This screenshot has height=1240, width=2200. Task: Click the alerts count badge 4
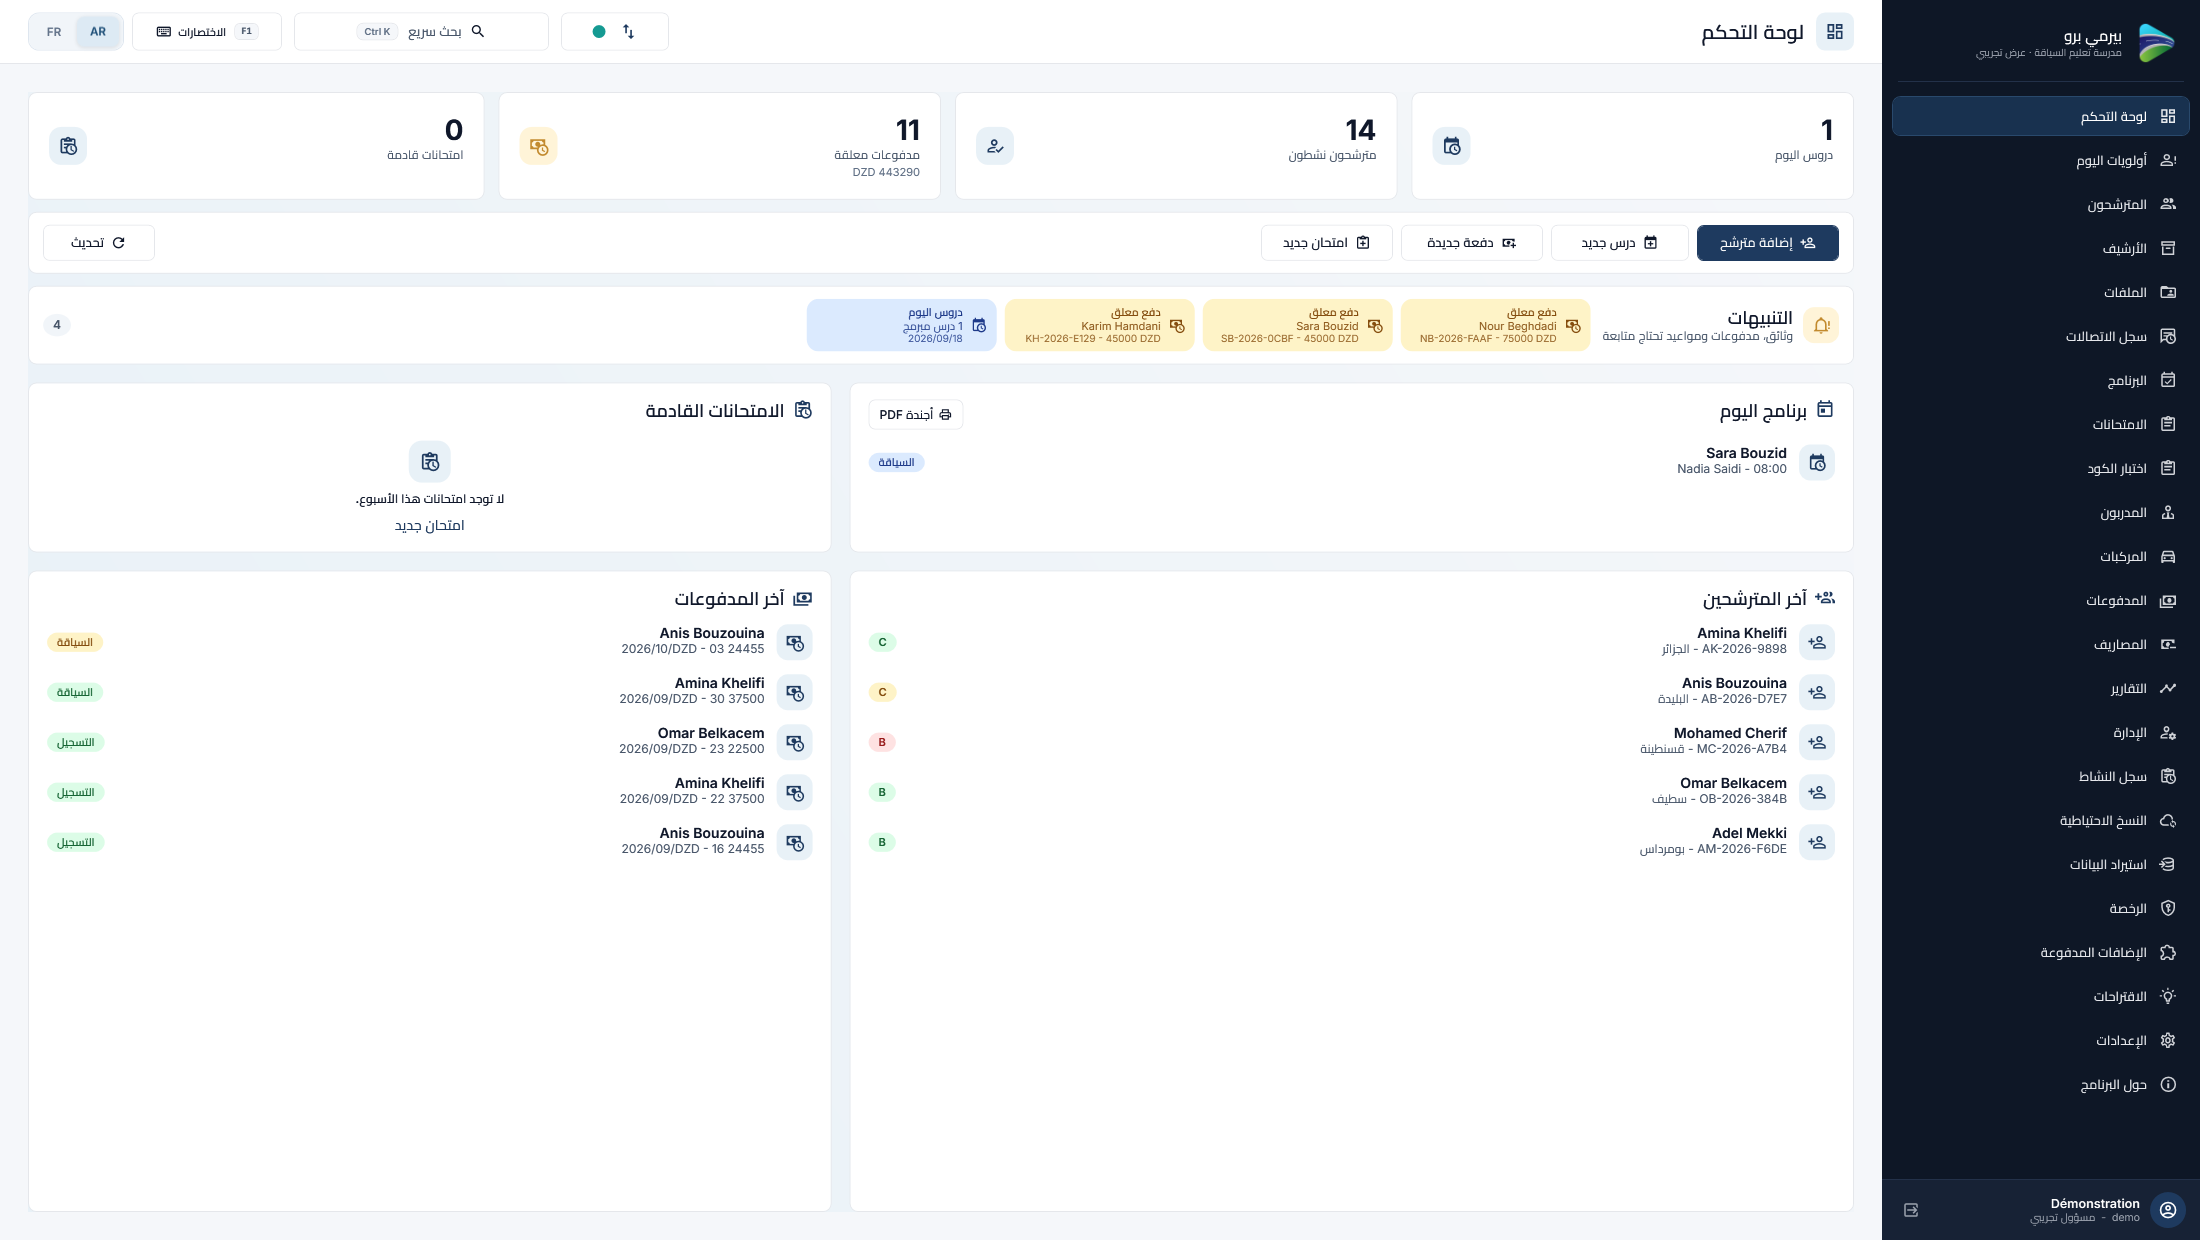57,325
